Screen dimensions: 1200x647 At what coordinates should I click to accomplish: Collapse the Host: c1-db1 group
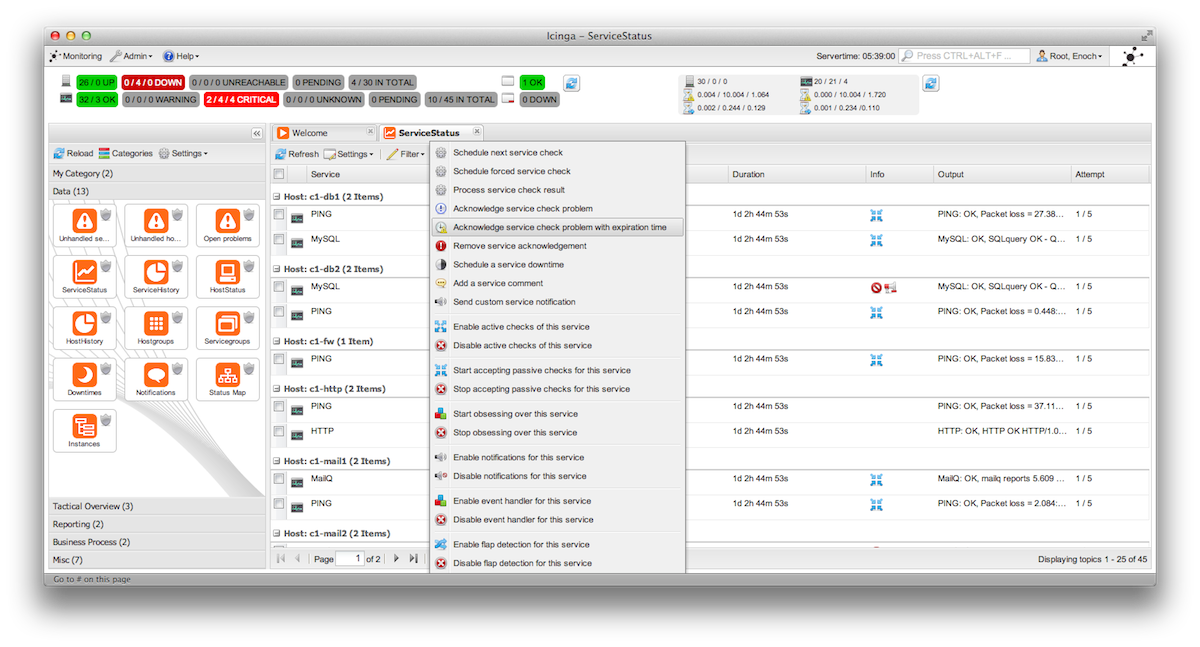277,197
